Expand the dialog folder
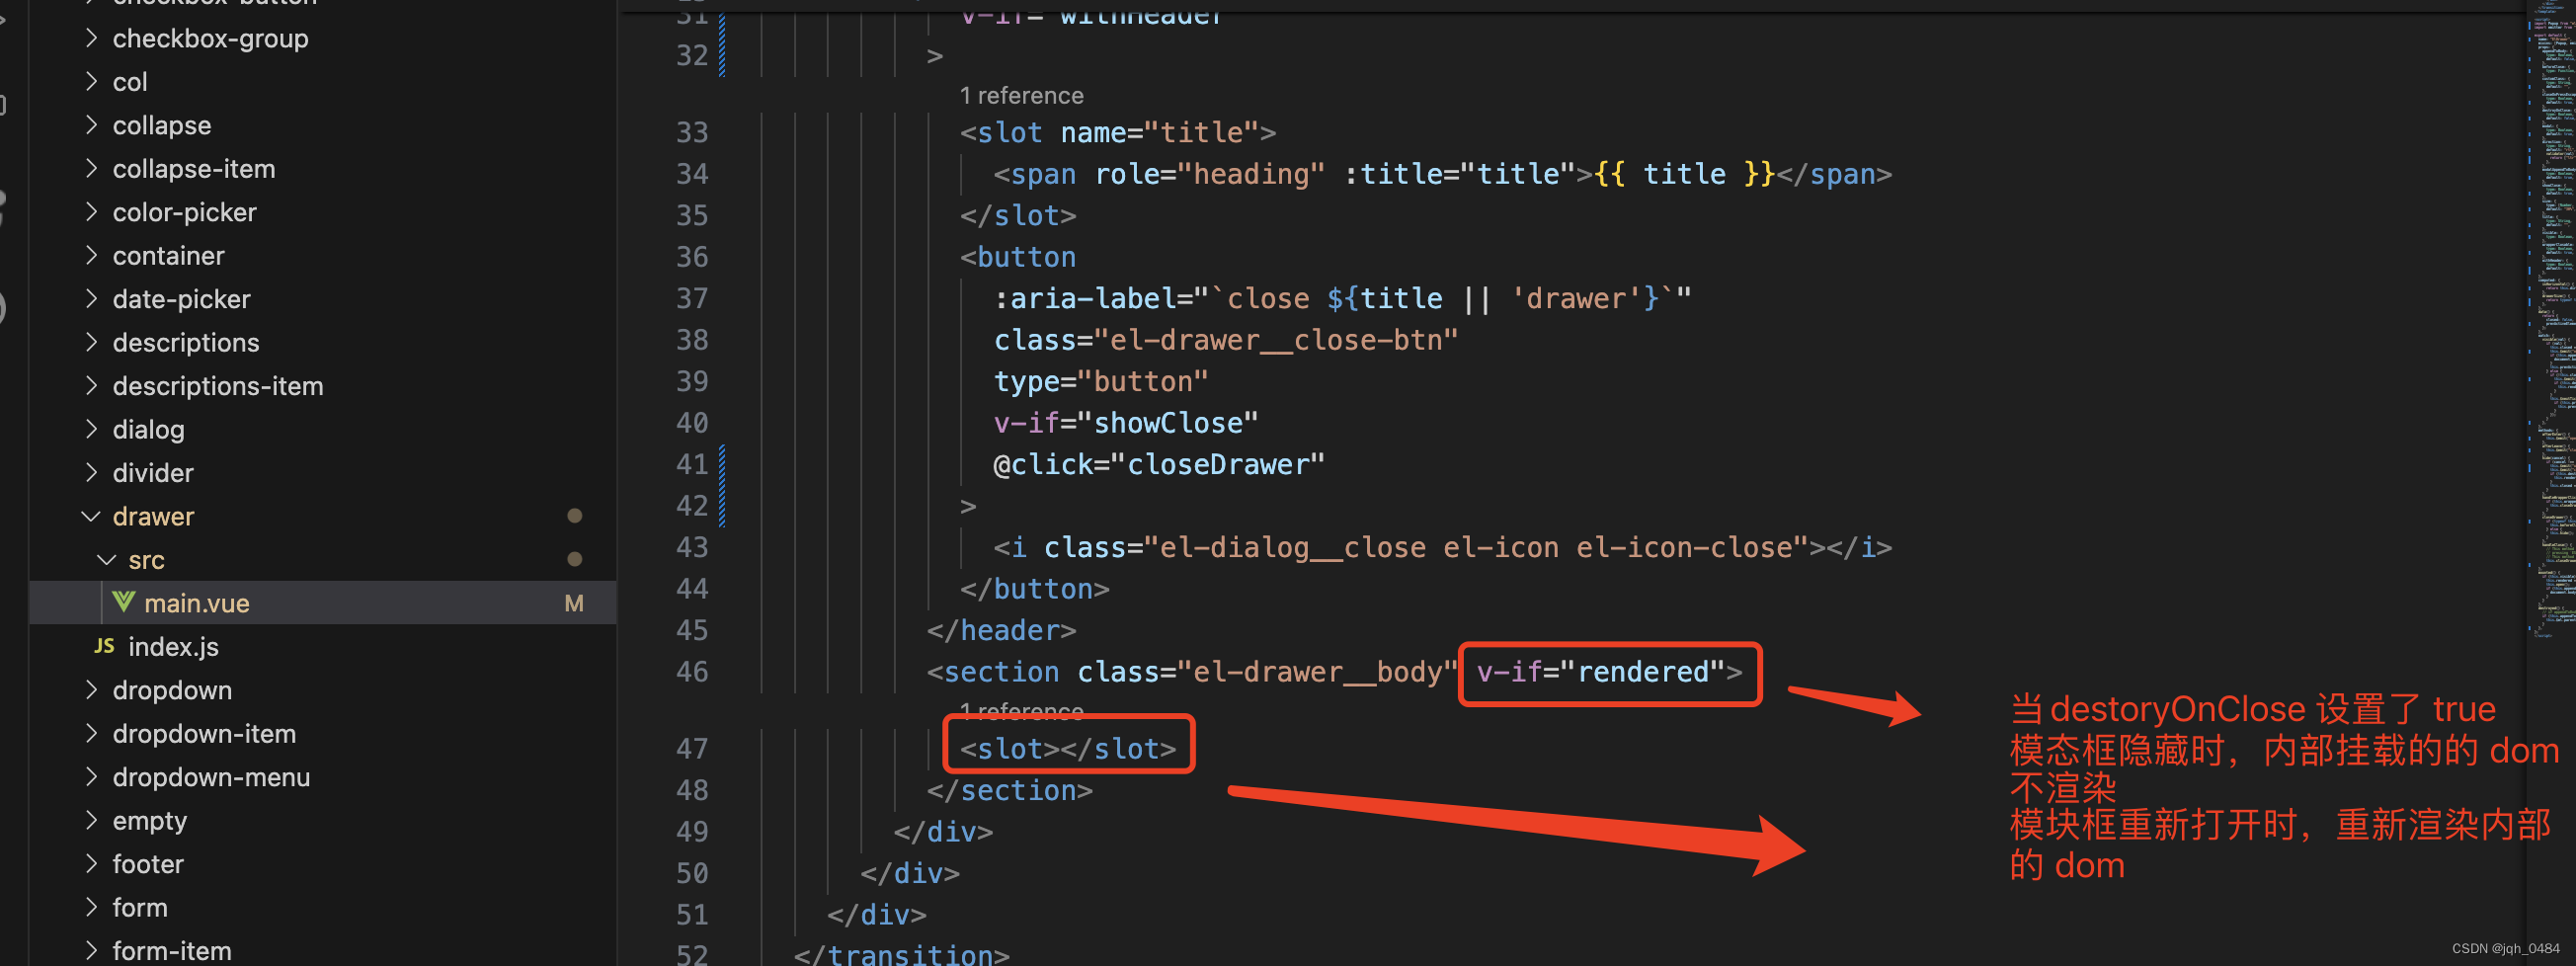Screen dimensions: 2576x966 pyautogui.click(x=91, y=429)
